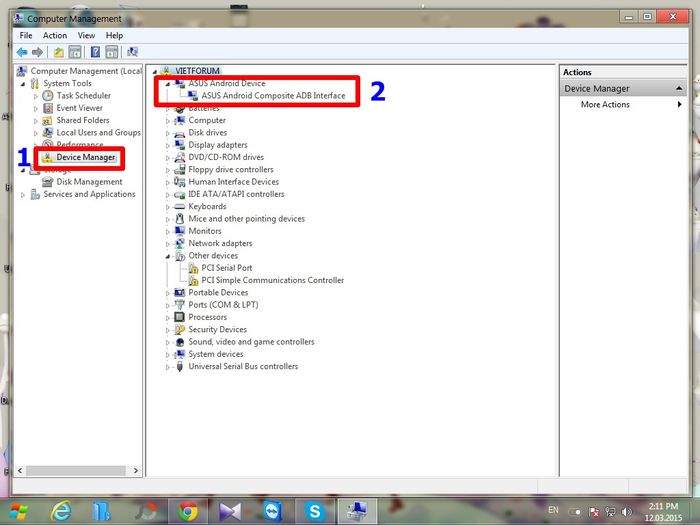Click the Display adapters icon
This screenshot has height=525, width=700.
179,145
